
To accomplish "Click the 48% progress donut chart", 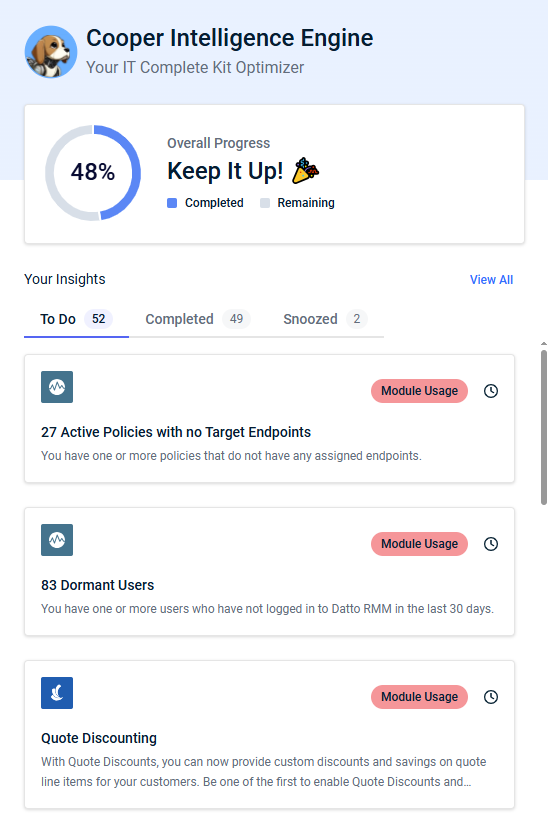I will 93,173.
